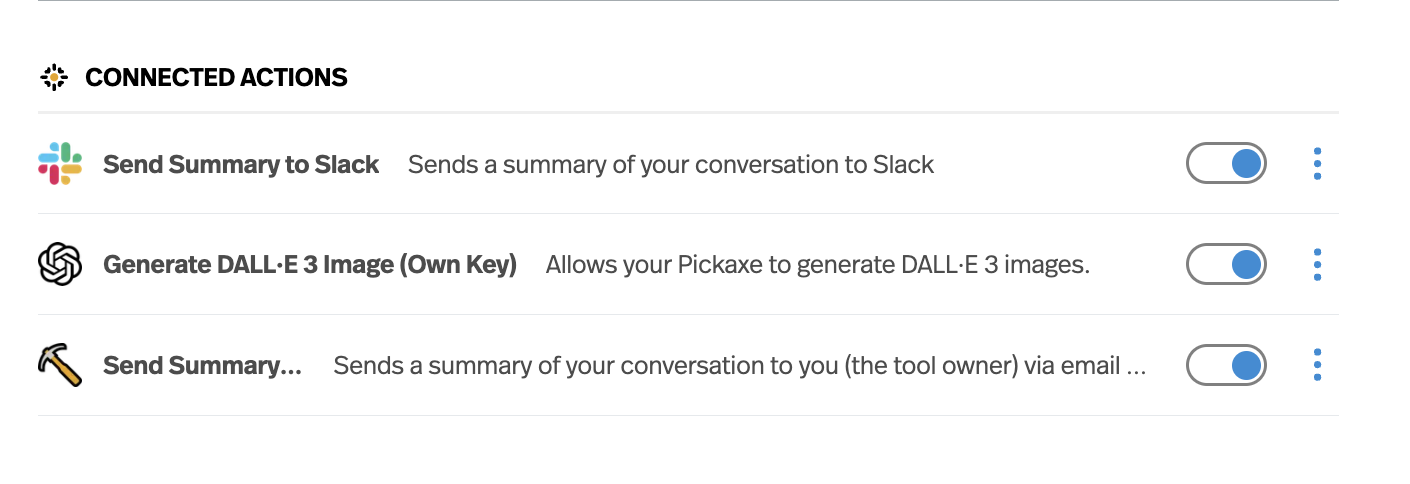
Task: Click the DALL·E 3 images description text
Action: pyautogui.click(x=816, y=265)
